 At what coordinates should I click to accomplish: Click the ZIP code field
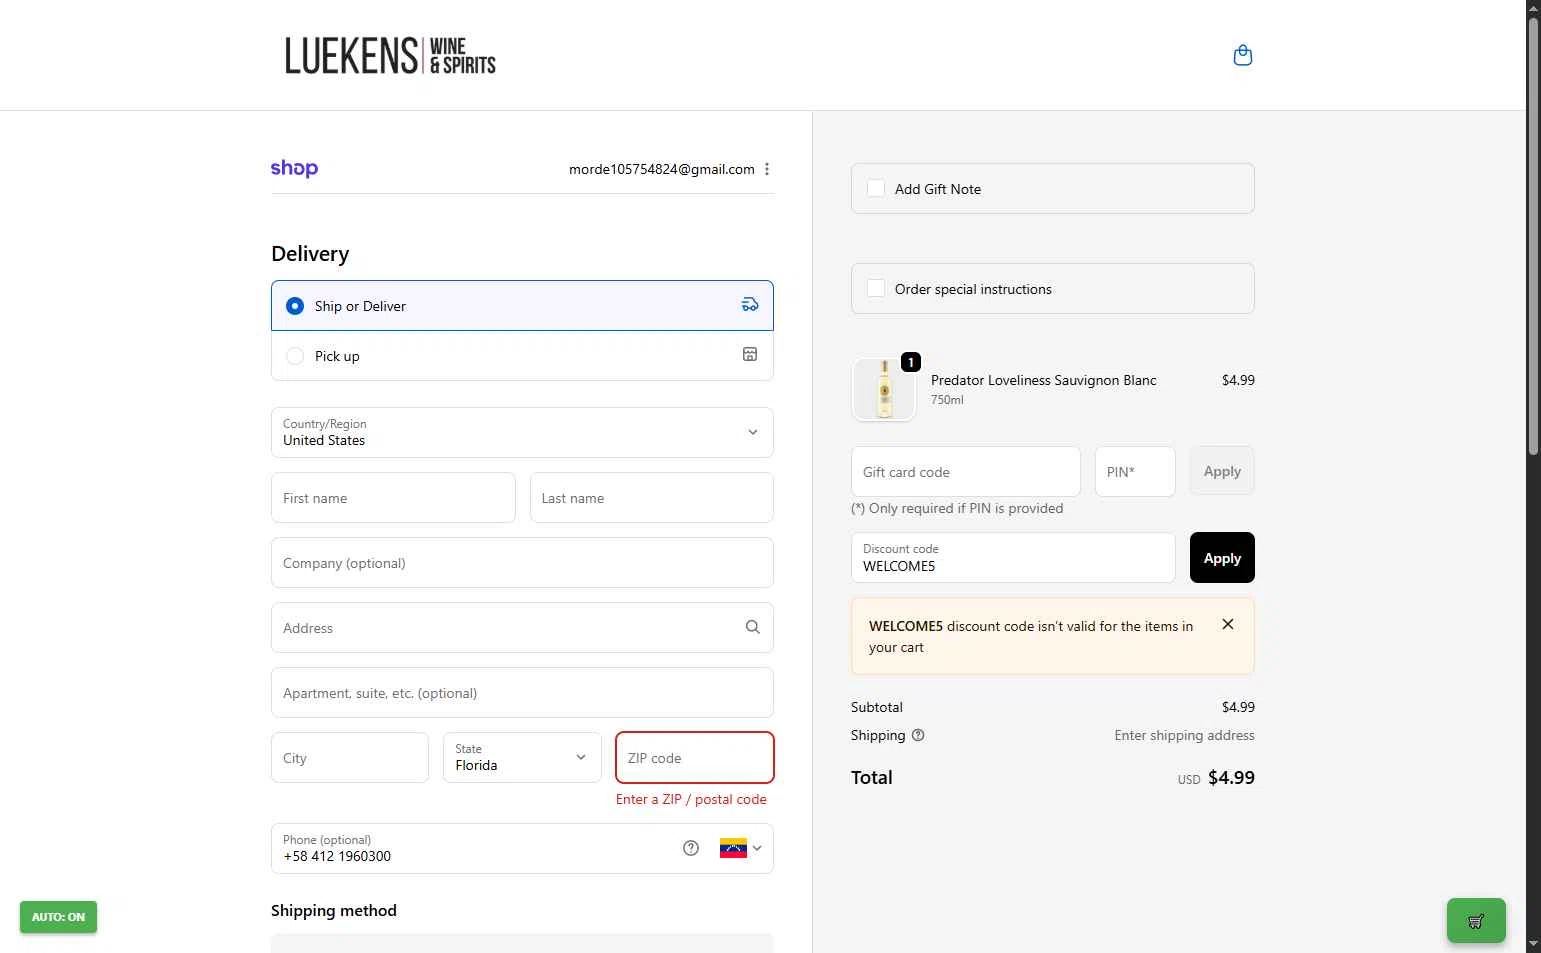695,758
